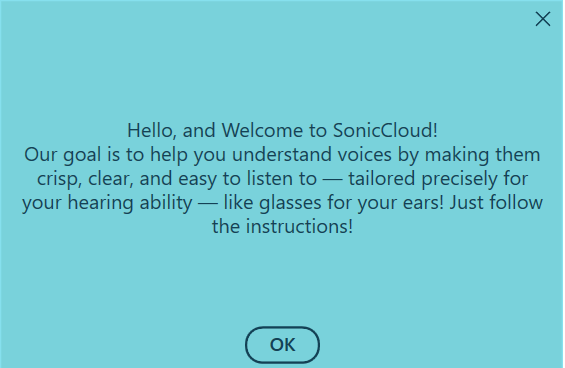Dismiss the dialog using the X icon
The width and height of the screenshot is (565, 368).
[543, 19]
